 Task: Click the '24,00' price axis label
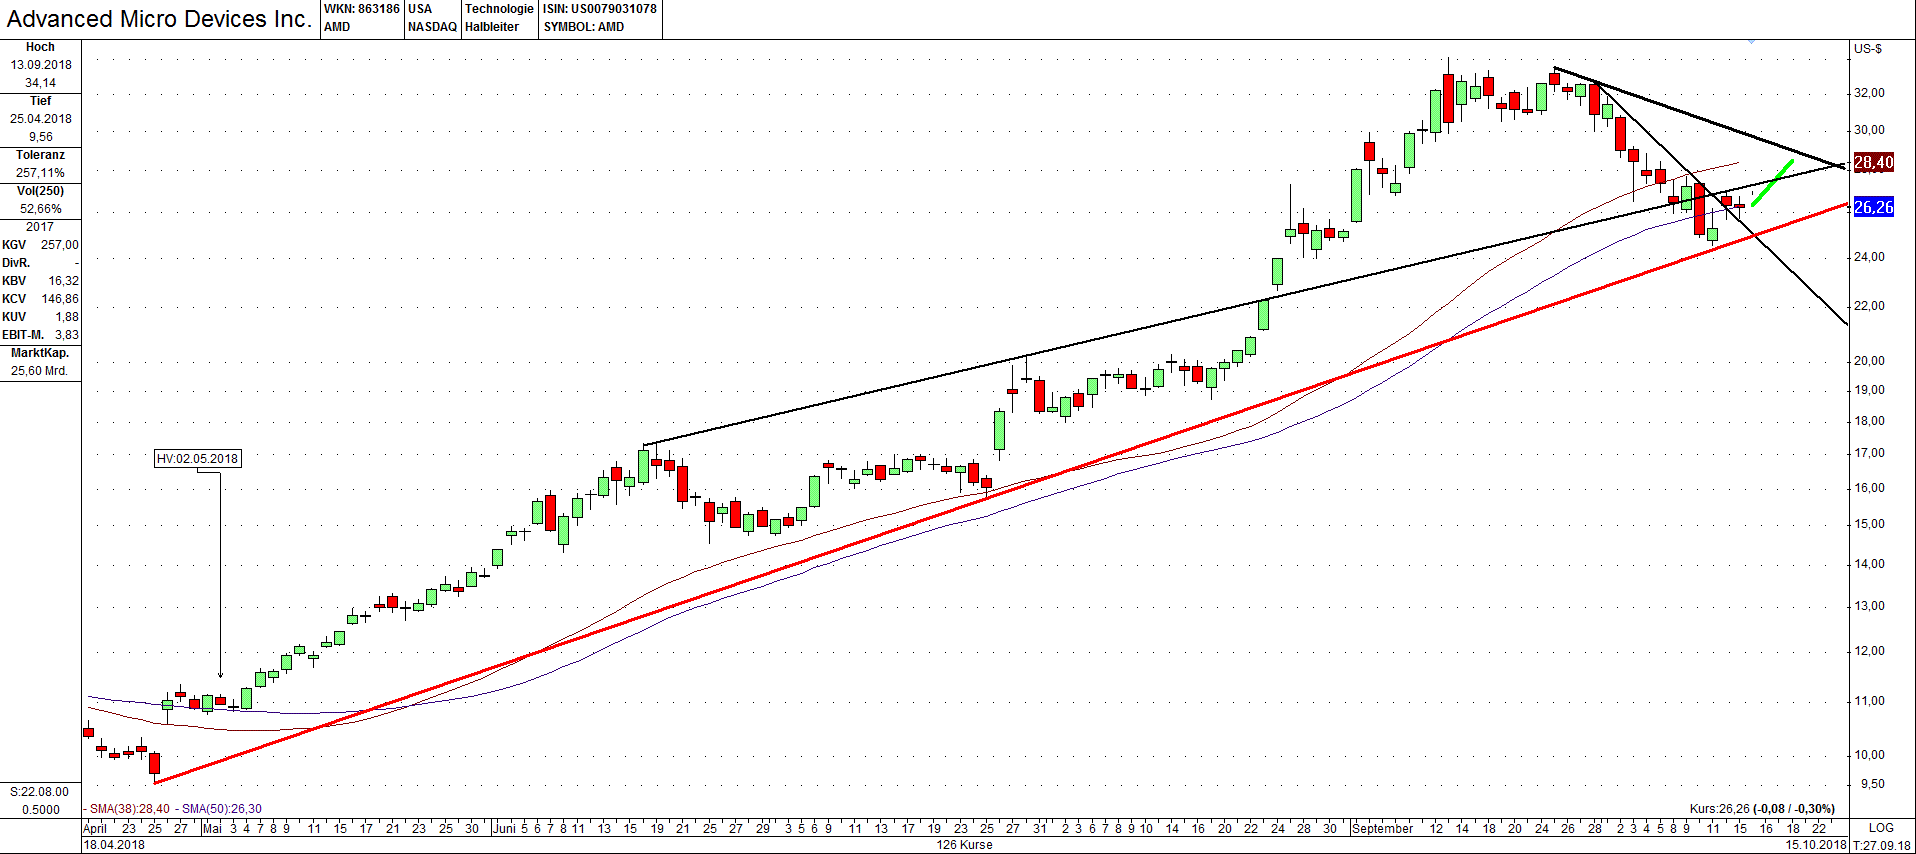1869,257
